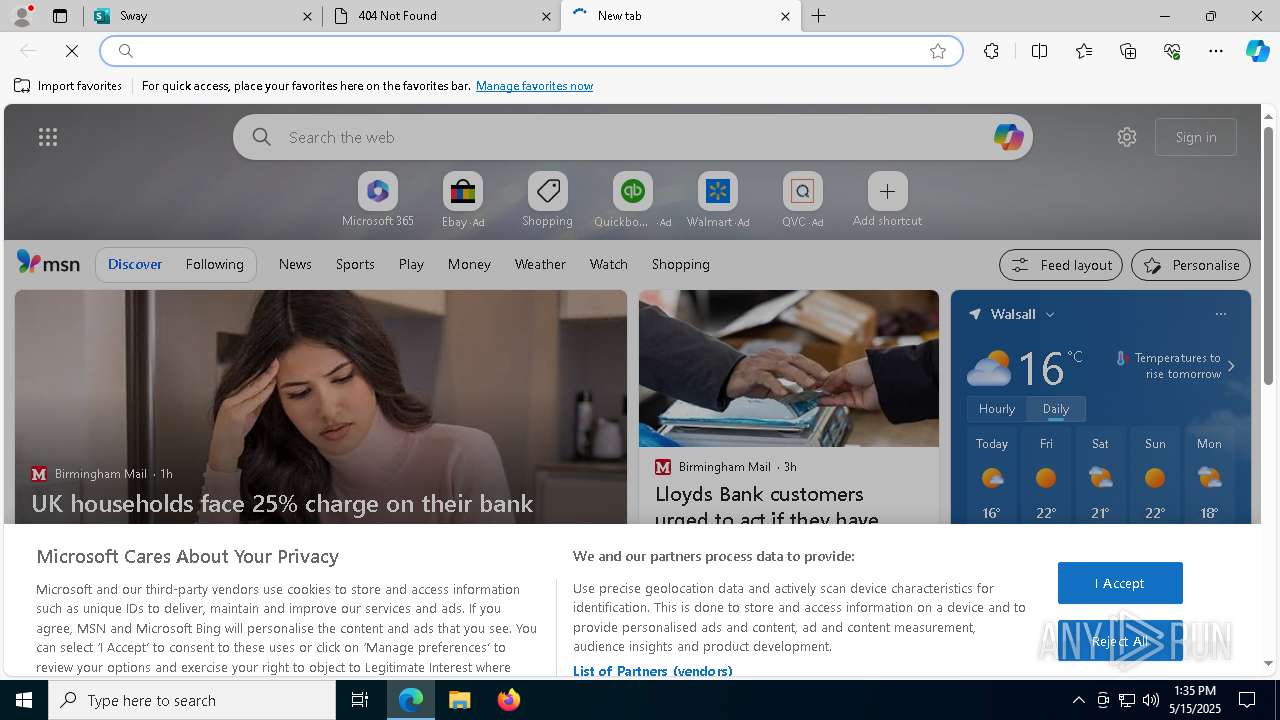1280x720 pixels.
Task: Open Browser essentials icon
Action: tap(1172, 51)
